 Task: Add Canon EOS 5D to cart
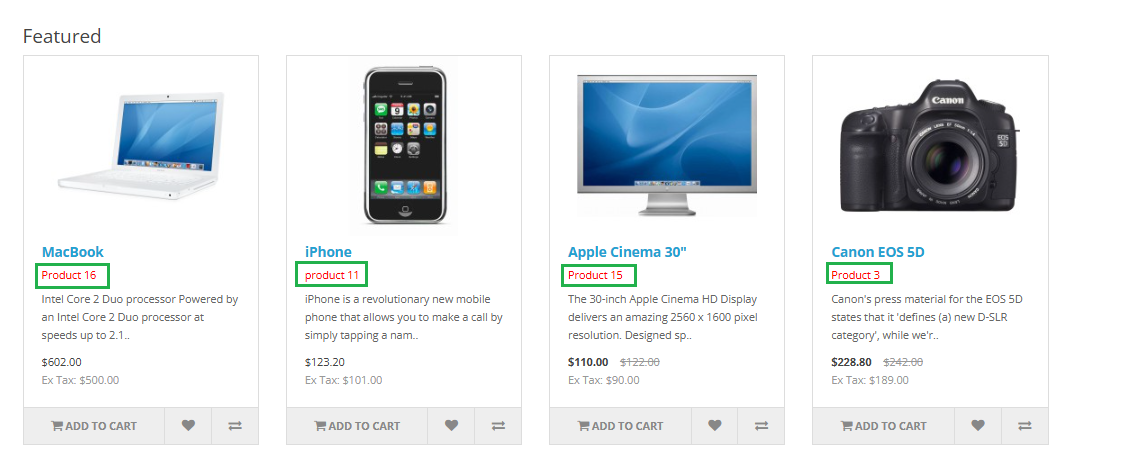coord(884,426)
